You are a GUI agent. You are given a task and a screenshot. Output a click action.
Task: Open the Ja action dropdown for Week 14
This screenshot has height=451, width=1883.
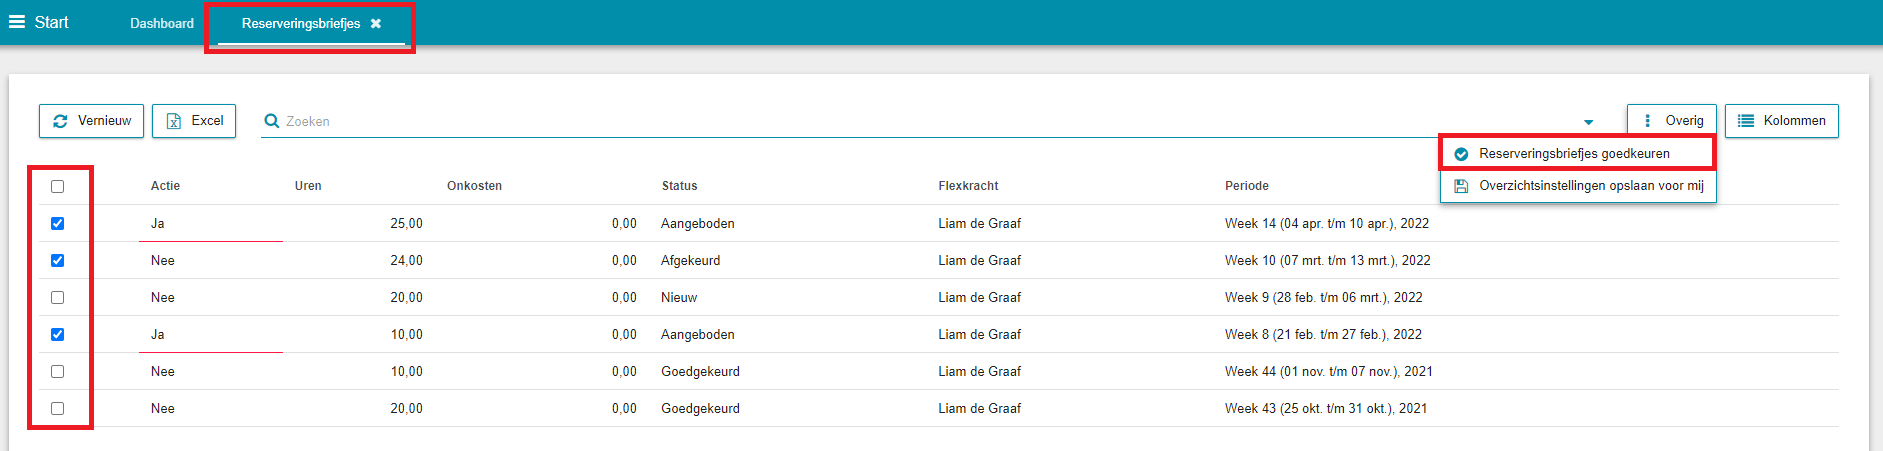point(211,224)
